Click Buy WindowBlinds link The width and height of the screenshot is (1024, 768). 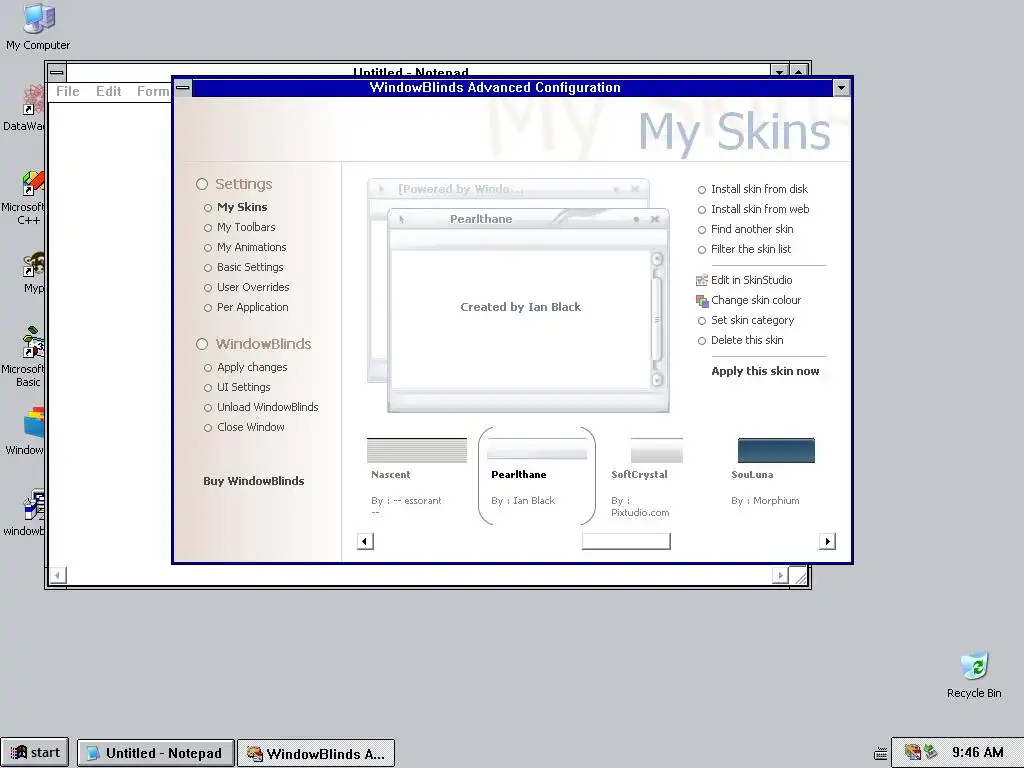tap(253, 481)
